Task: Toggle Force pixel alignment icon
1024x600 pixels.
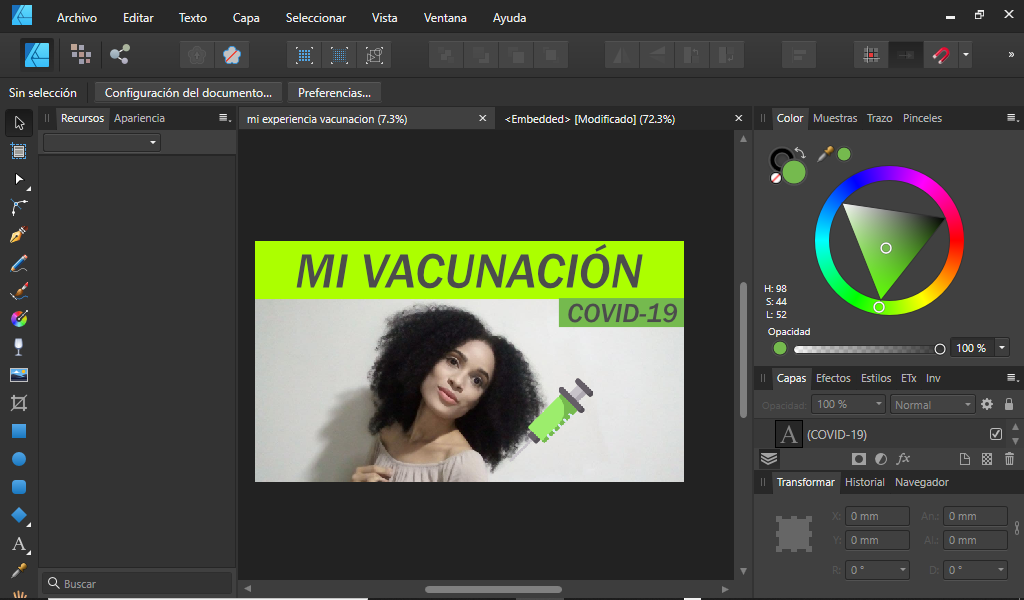Action: click(871, 55)
